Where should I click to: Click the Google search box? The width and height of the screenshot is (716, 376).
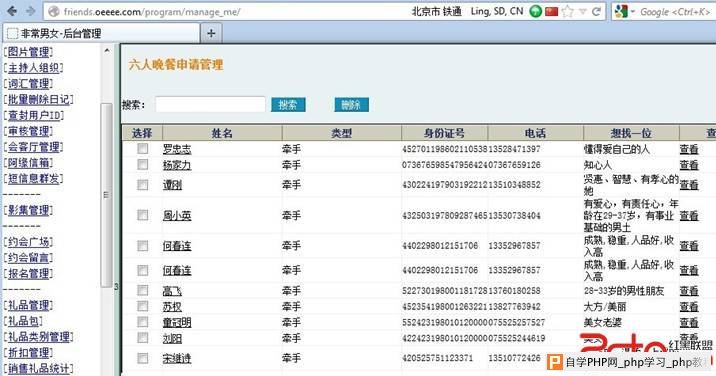coord(676,11)
